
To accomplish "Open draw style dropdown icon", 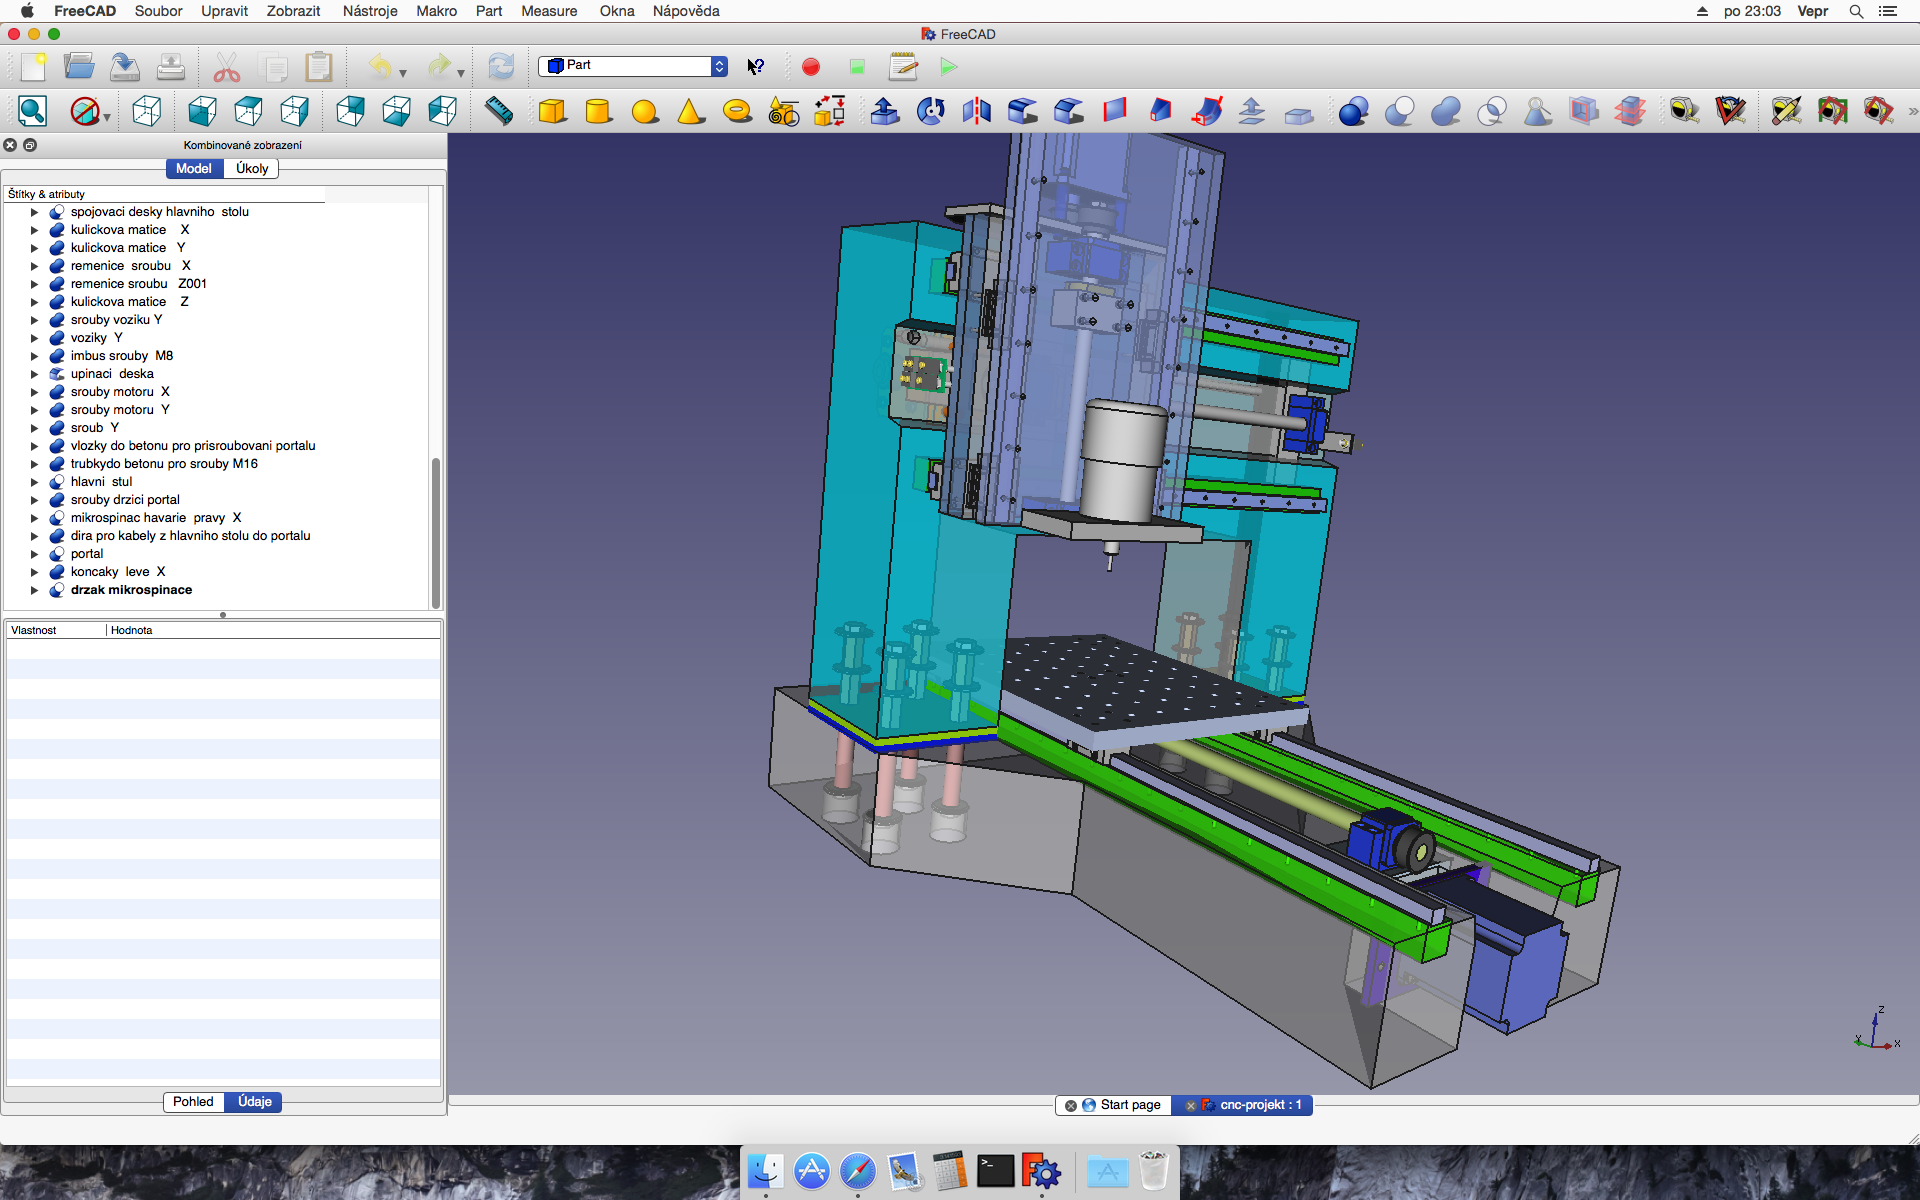I will point(107,118).
